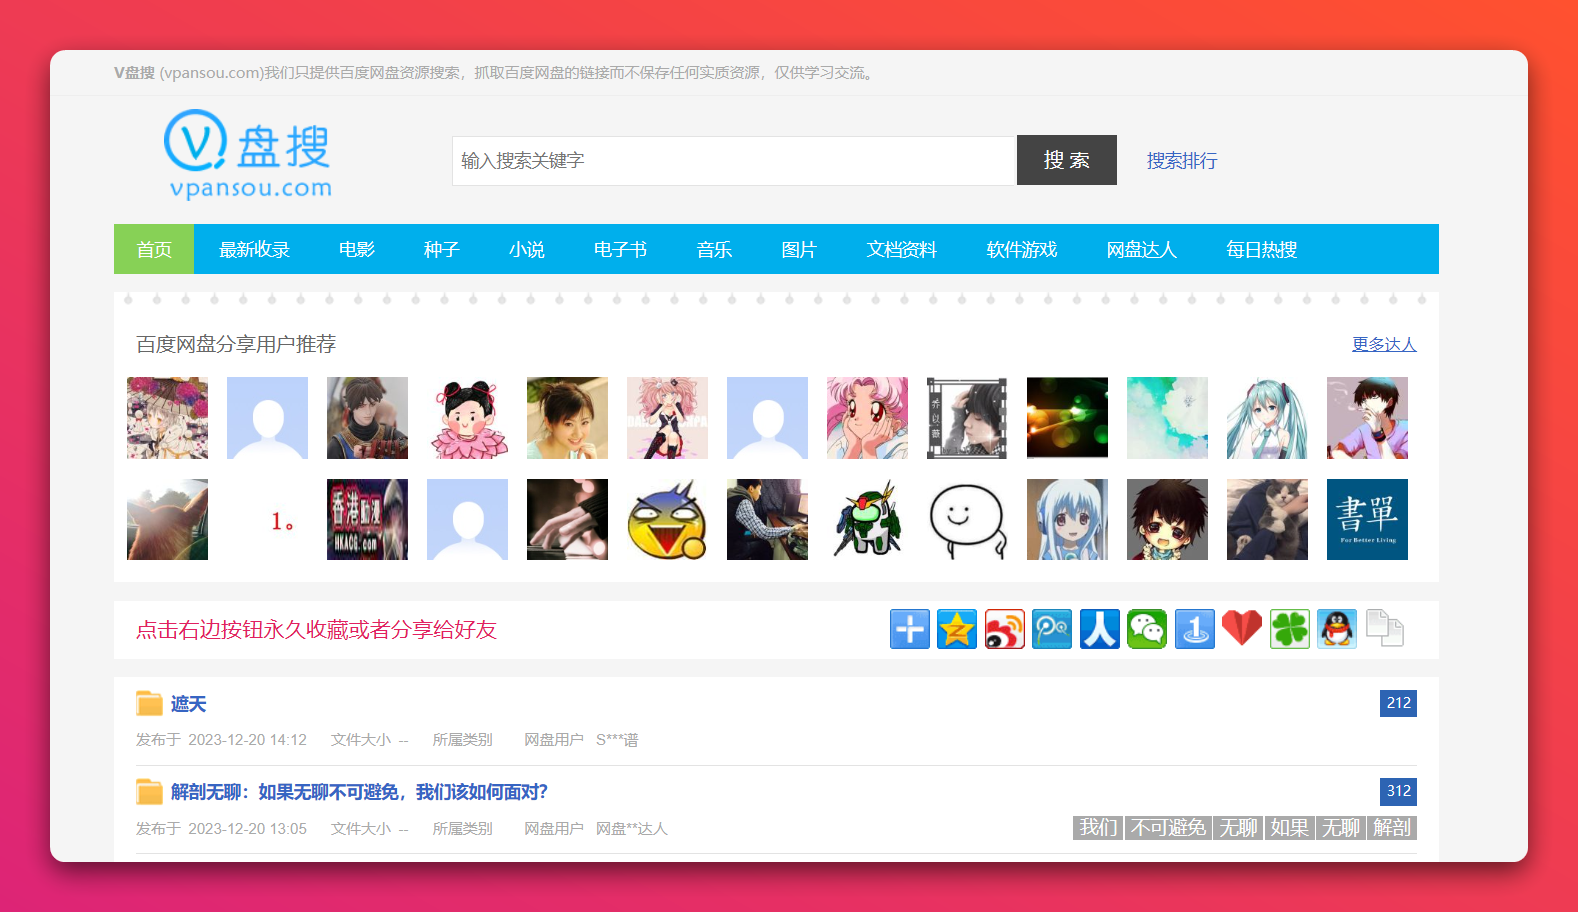
Task: Open the 搜索排行 link
Action: (1181, 161)
